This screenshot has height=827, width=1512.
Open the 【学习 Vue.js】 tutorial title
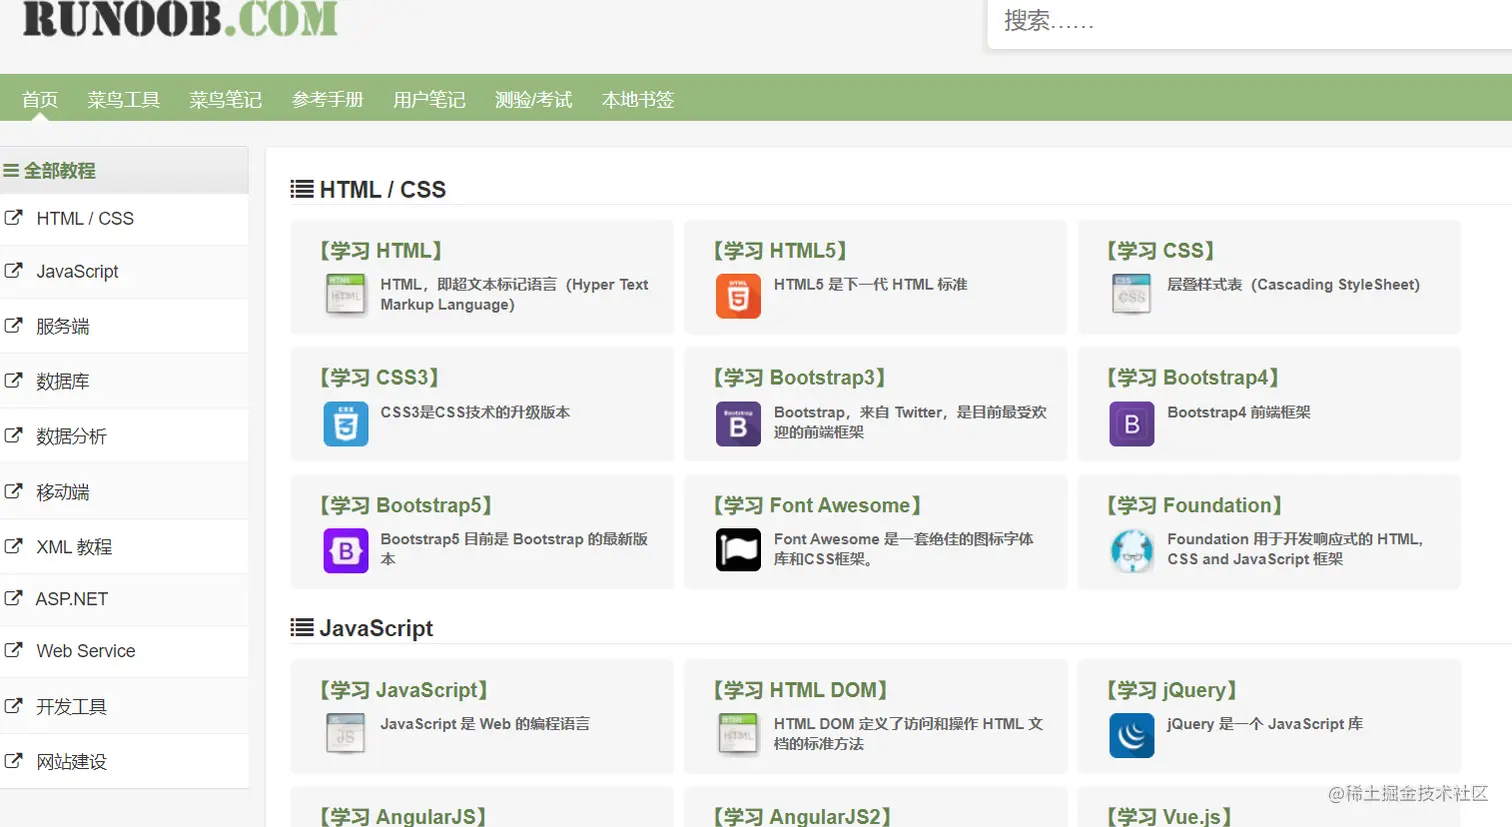click(1169, 817)
